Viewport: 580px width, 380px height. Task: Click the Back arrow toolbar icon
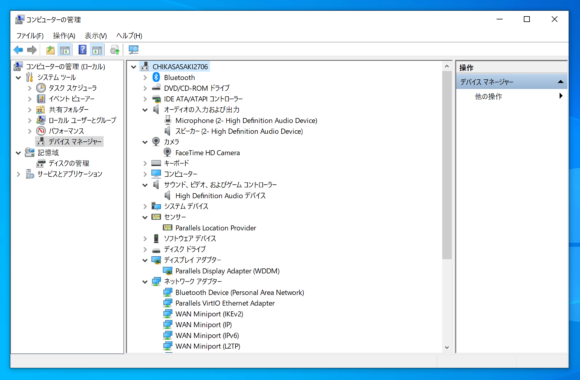coord(18,50)
